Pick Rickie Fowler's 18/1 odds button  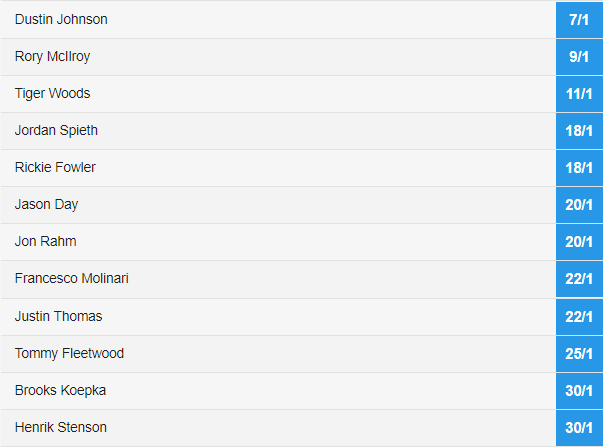(579, 168)
